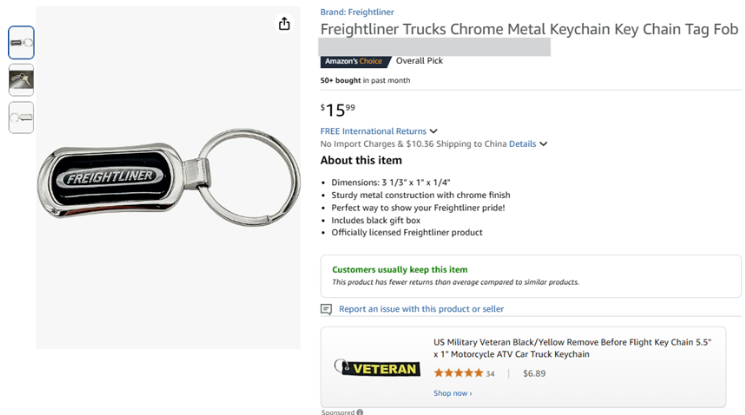Click the VETERAN keychain ad image
The image size is (745, 415).
pos(377,367)
